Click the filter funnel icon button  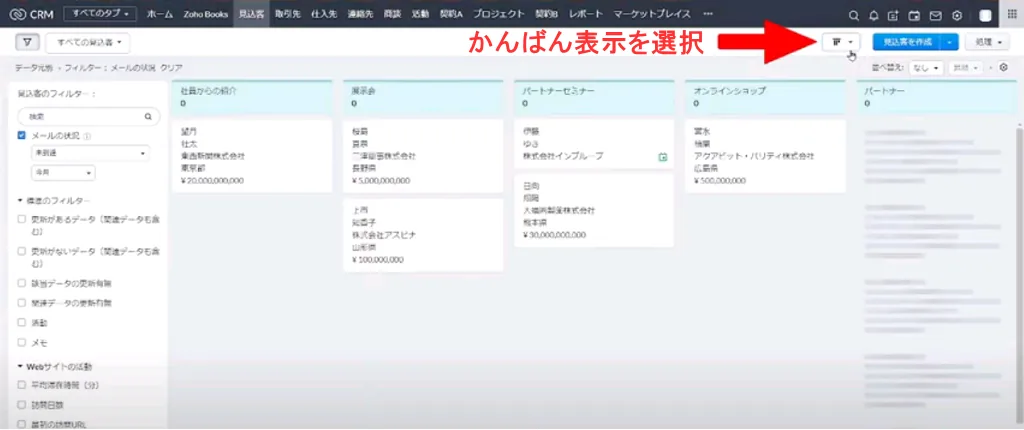pyautogui.click(x=27, y=42)
